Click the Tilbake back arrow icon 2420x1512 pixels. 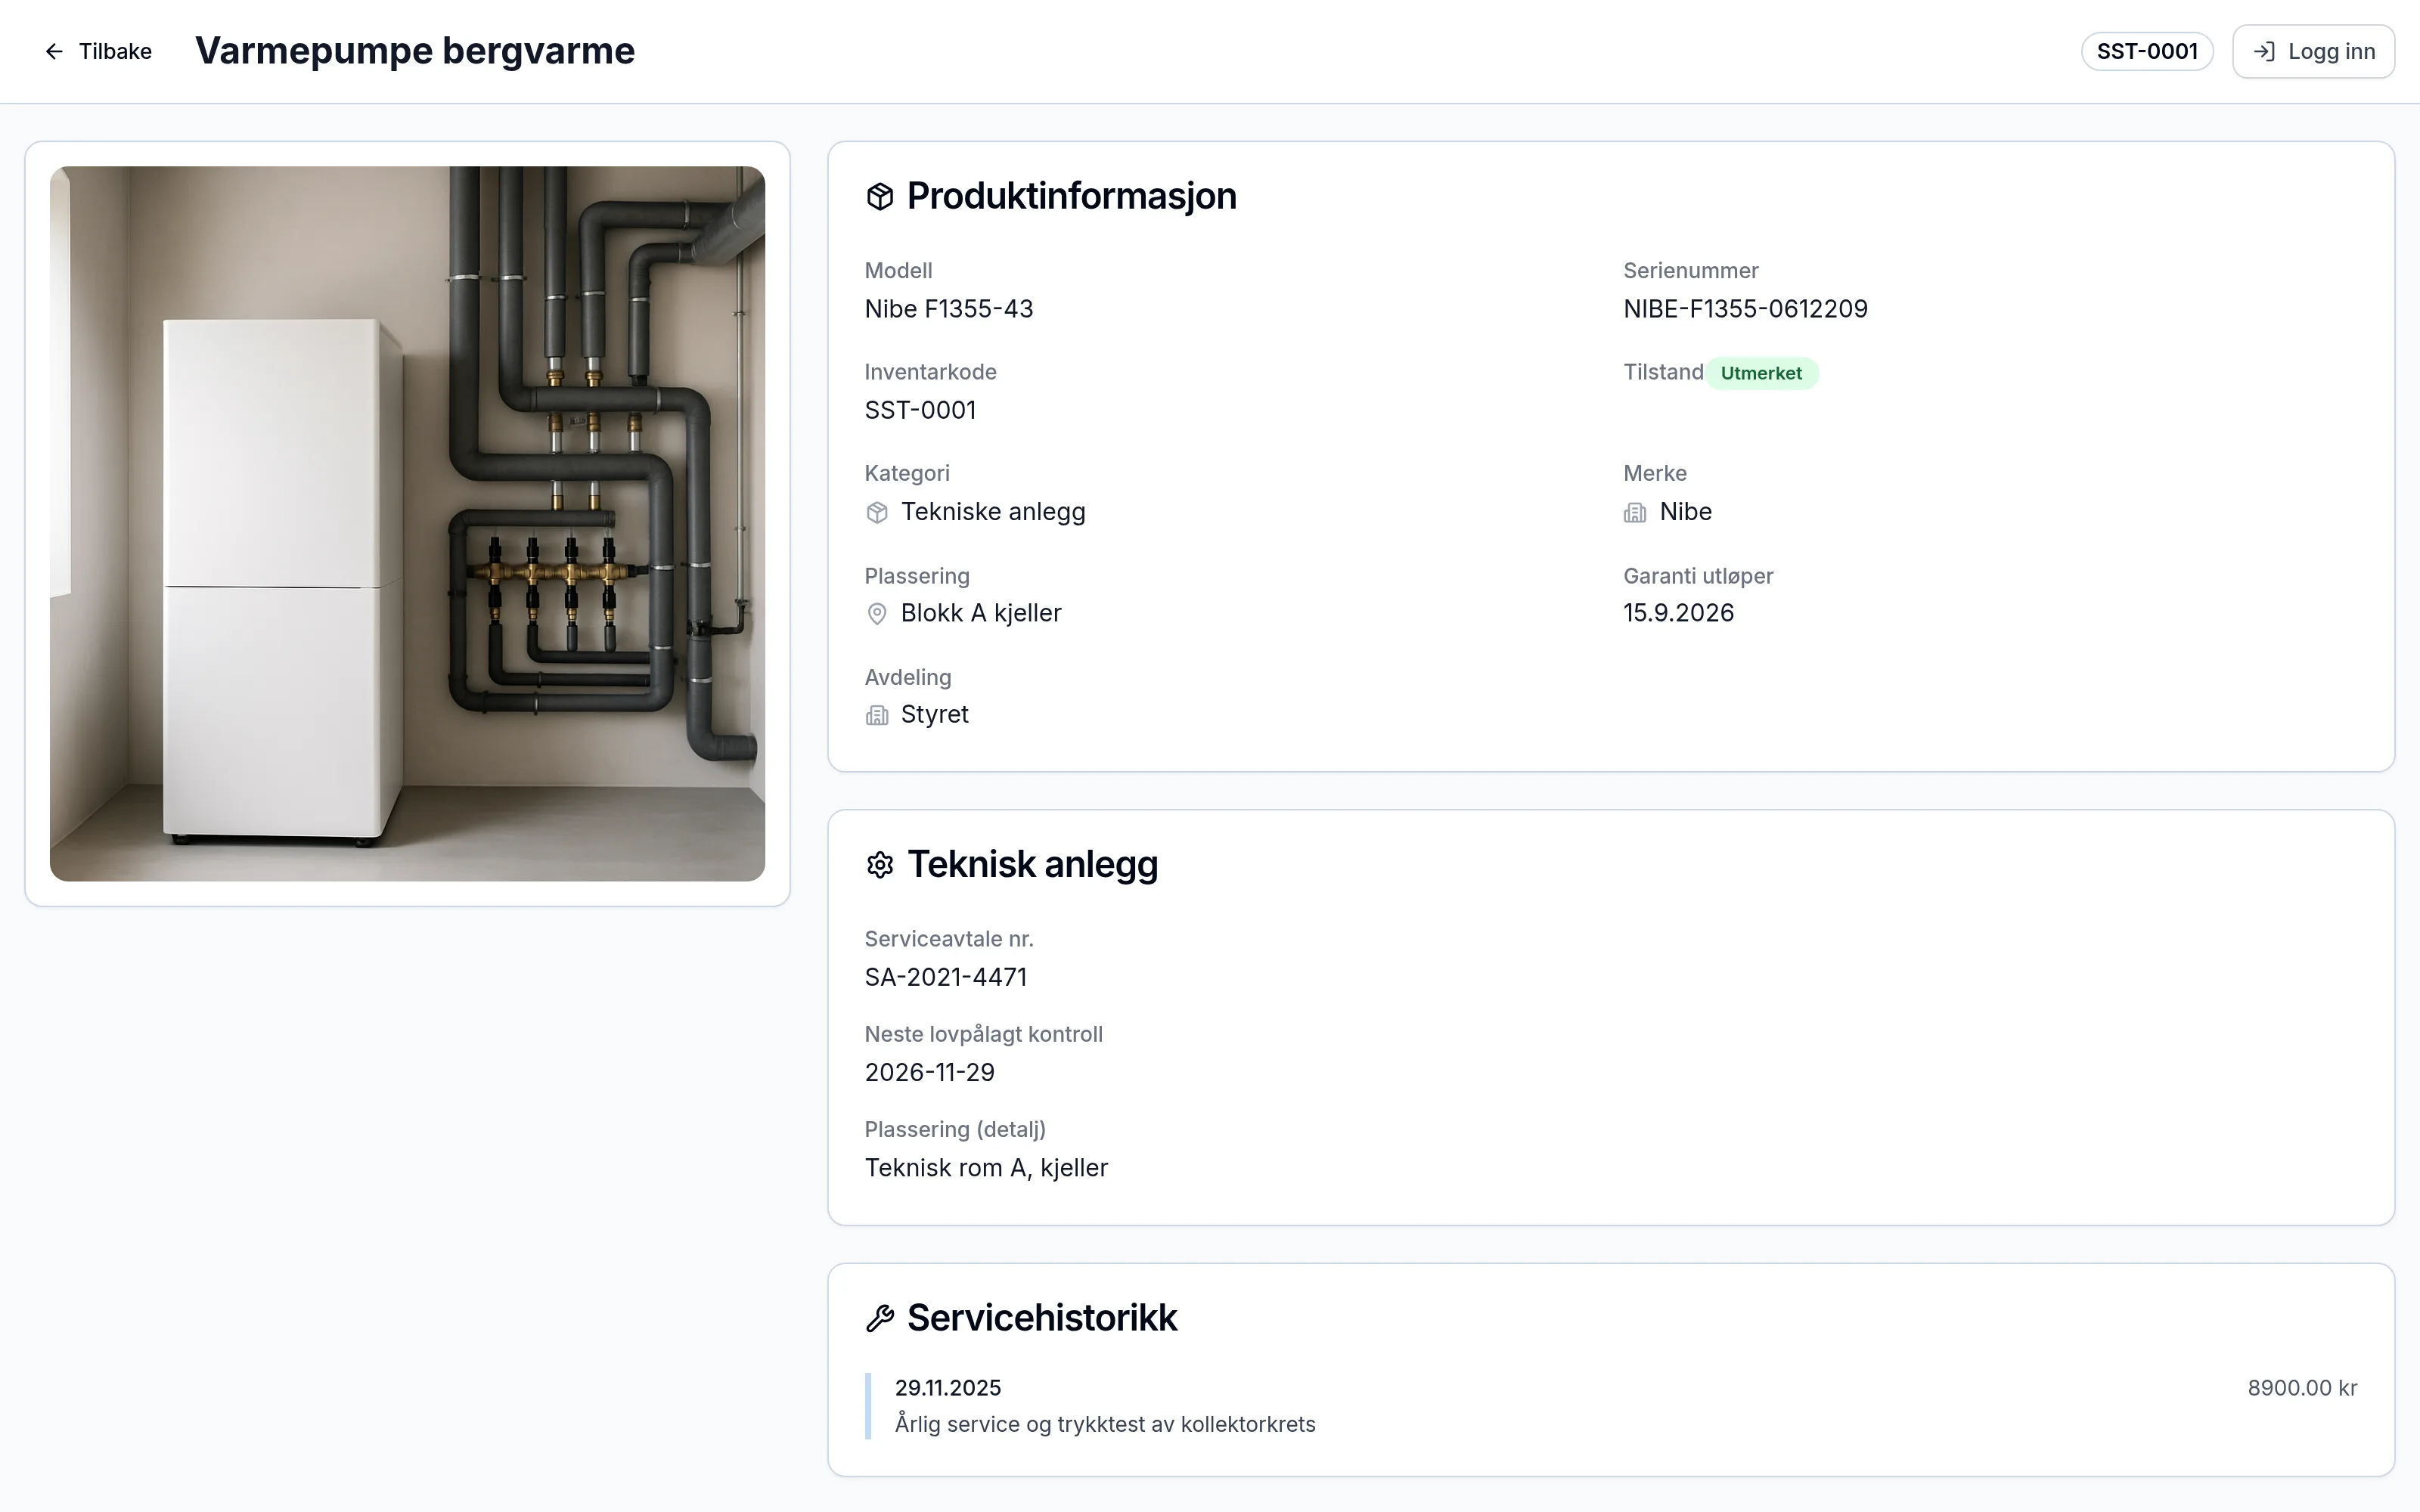click(54, 51)
